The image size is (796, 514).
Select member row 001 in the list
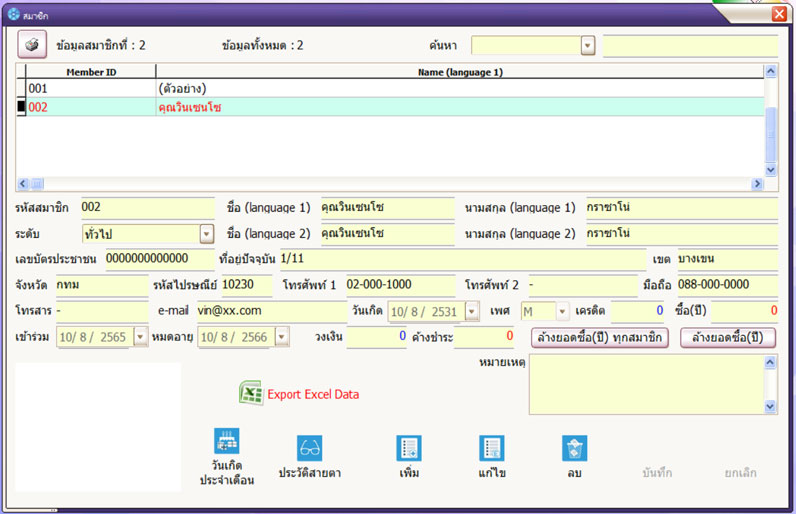pos(90,89)
